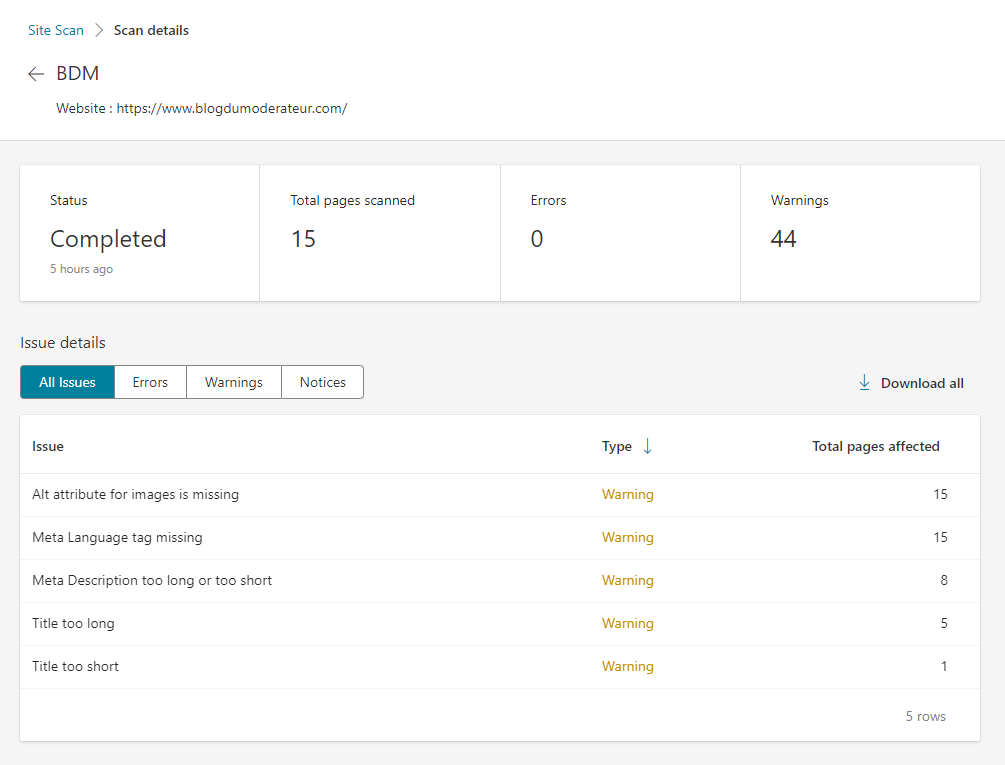Click Warning for Meta Language tag missing
This screenshot has height=765, width=1005.
click(628, 537)
